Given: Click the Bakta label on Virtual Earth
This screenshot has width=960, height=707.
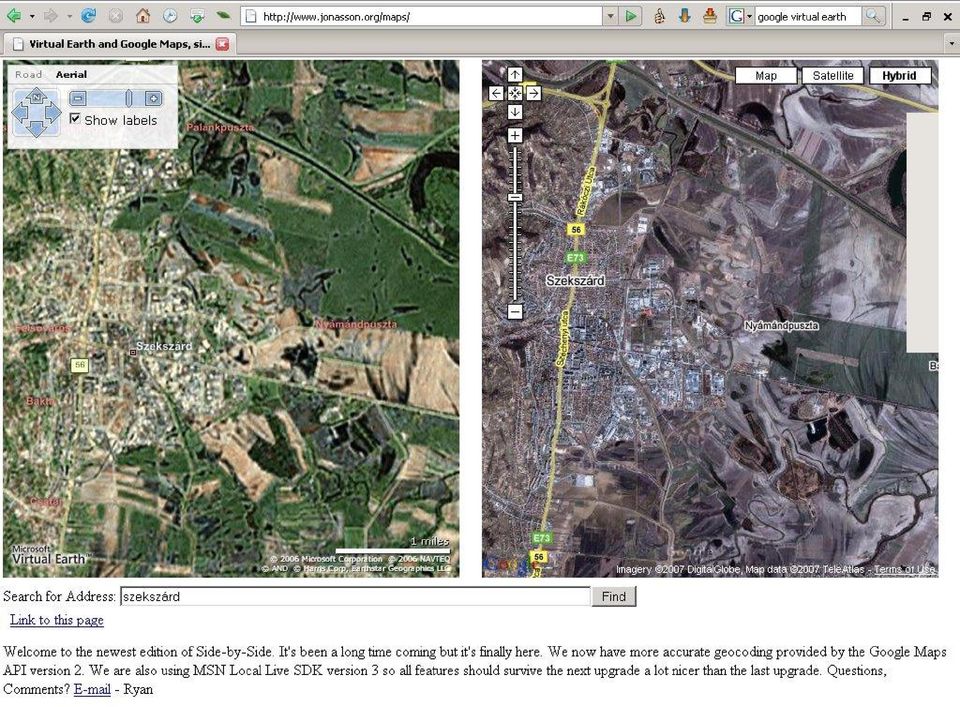Looking at the screenshot, I should pyautogui.click(x=40, y=401).
